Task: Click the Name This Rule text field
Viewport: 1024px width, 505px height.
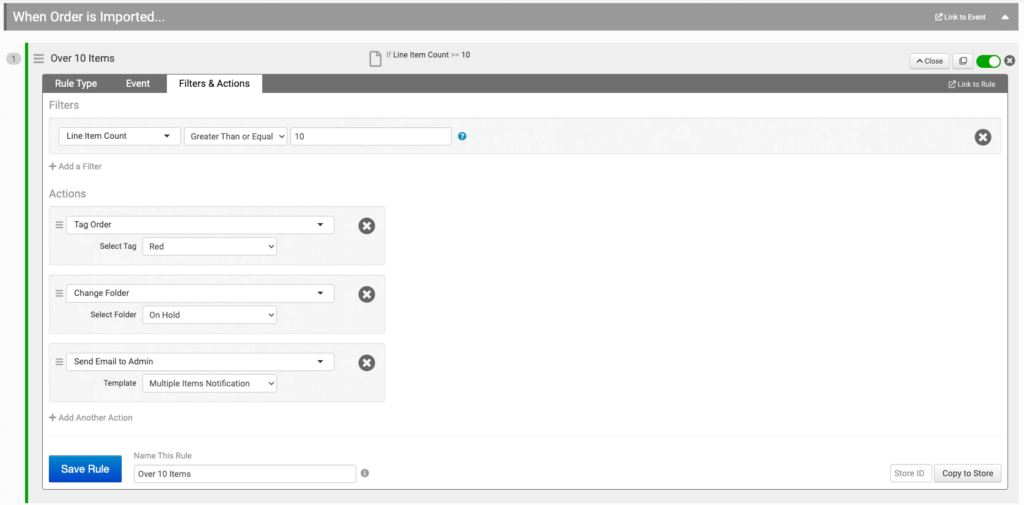Action: 244,474
